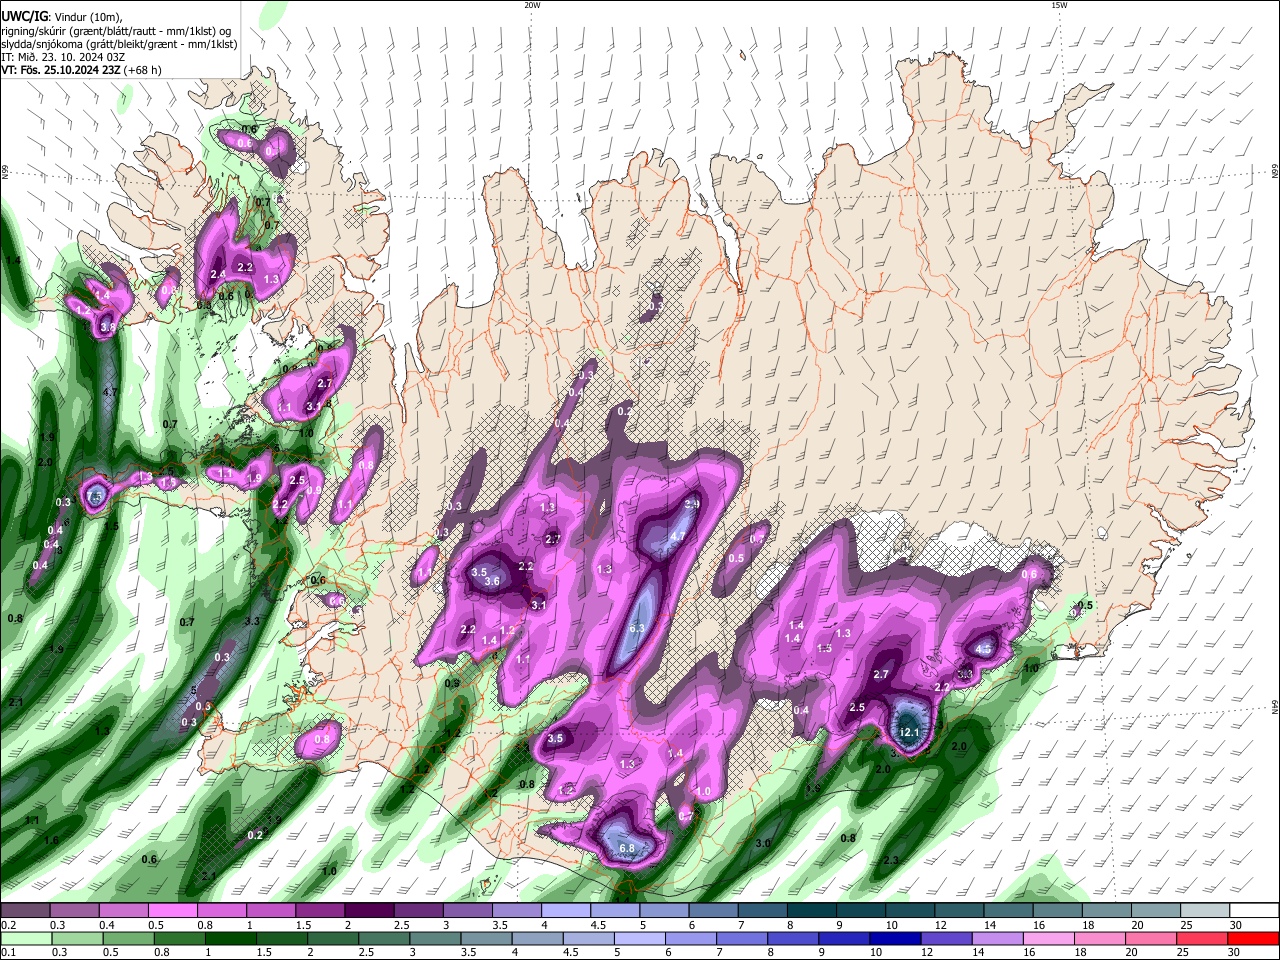Click the pink snow swatch between 0.5 and 0.8
Image resolution: width=1280 pixels, height=960 pixels.
(x=172, y=910)
